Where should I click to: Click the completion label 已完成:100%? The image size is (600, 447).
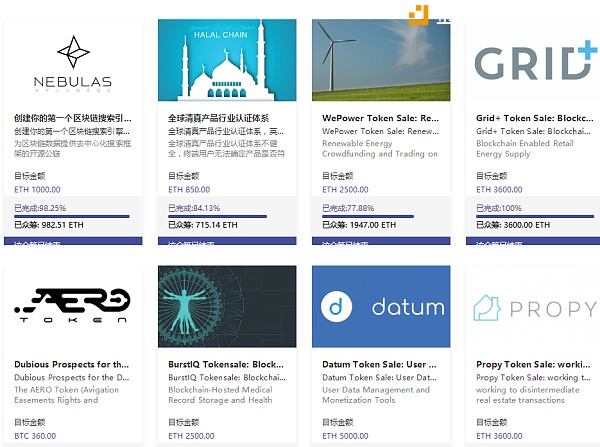point(499,208)
